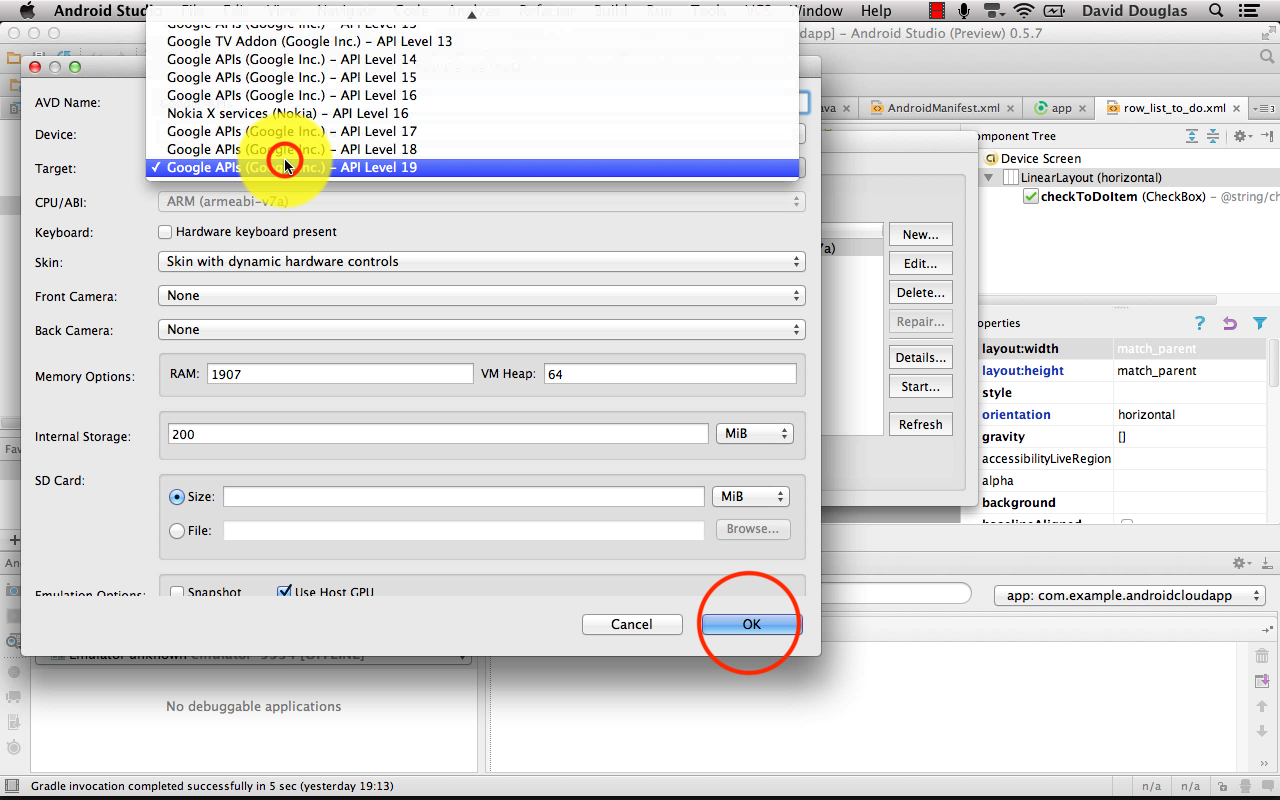Screen dimensions: 1280x800
Task: Uncheck the Use Host GPU checkbox
Action: pyautogui.click(x=284, y=592)
